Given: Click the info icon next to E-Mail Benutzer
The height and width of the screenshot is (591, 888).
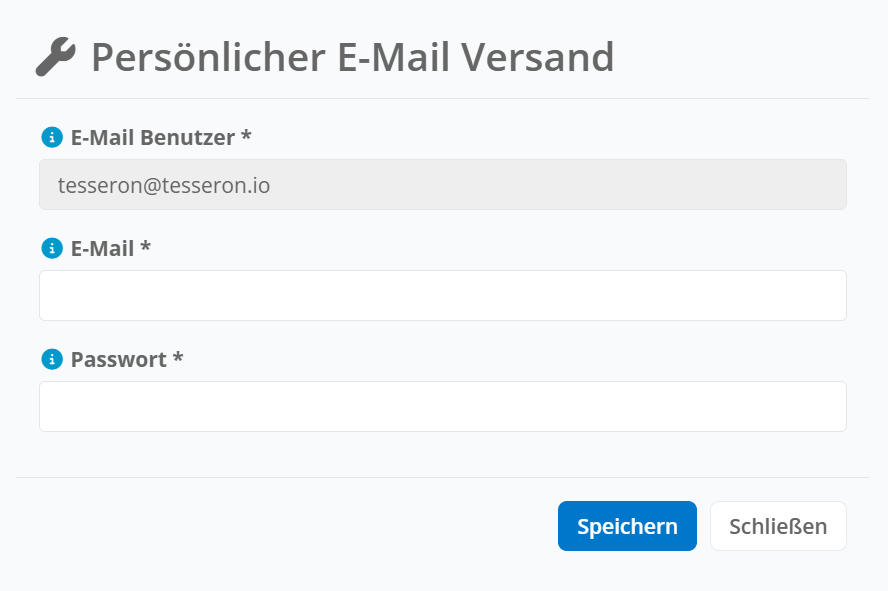Looking at the screenshot, I should tap(52, 137).
